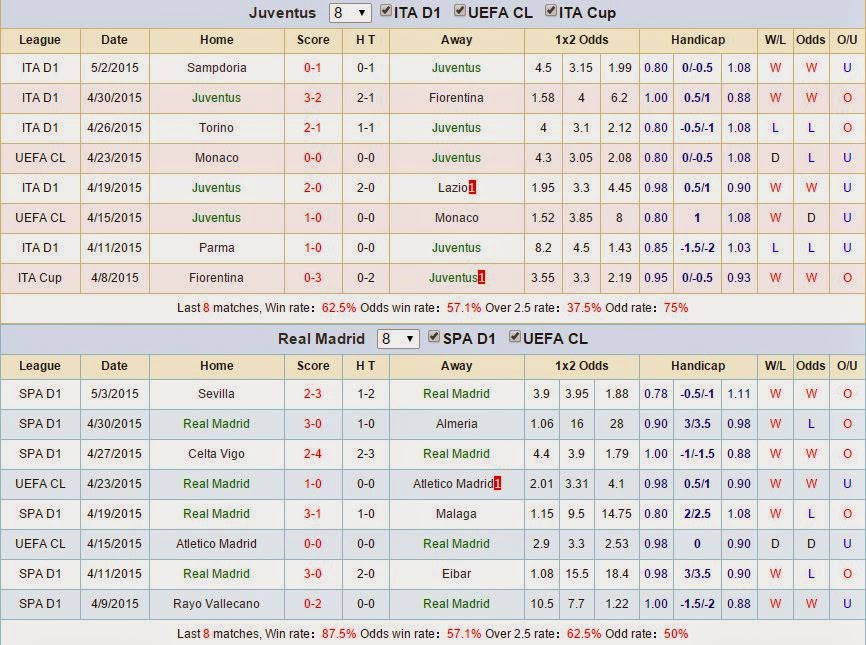Uncheck the SPA D1 checkbox
Screen dimensions: 866x645
click(x=434, y=337)
